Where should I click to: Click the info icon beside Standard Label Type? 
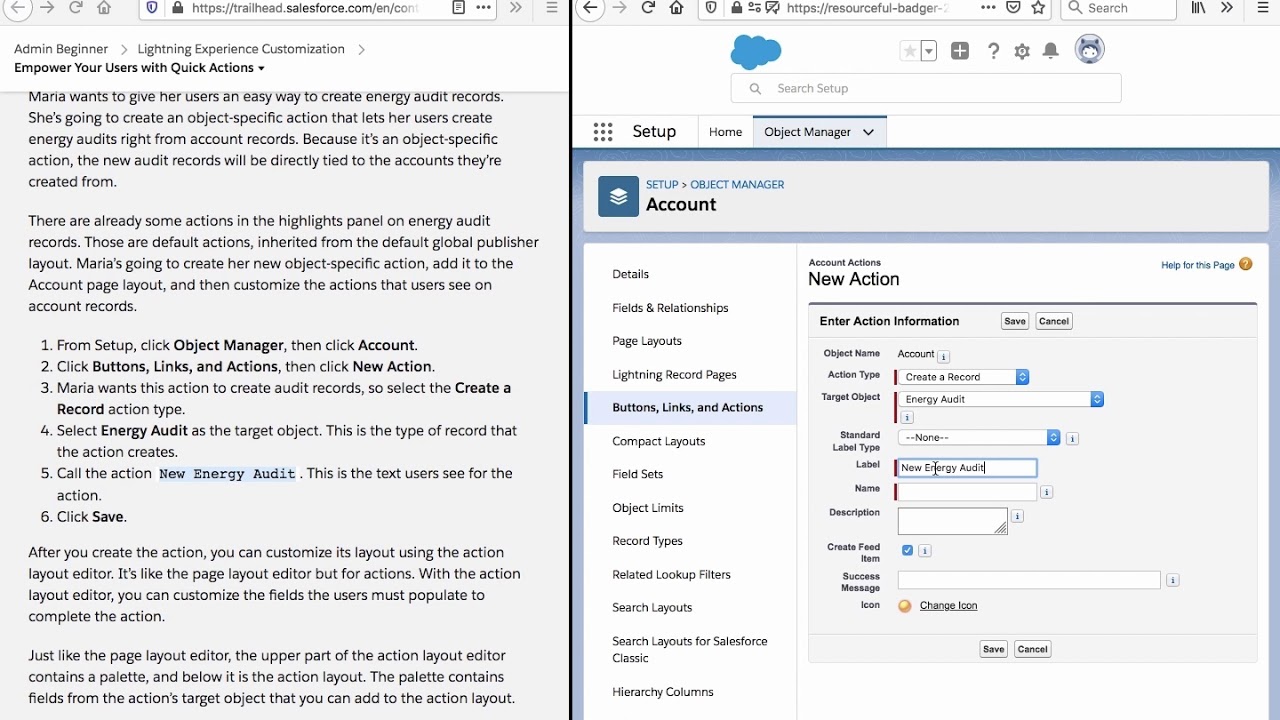(x=1072, y=438)
